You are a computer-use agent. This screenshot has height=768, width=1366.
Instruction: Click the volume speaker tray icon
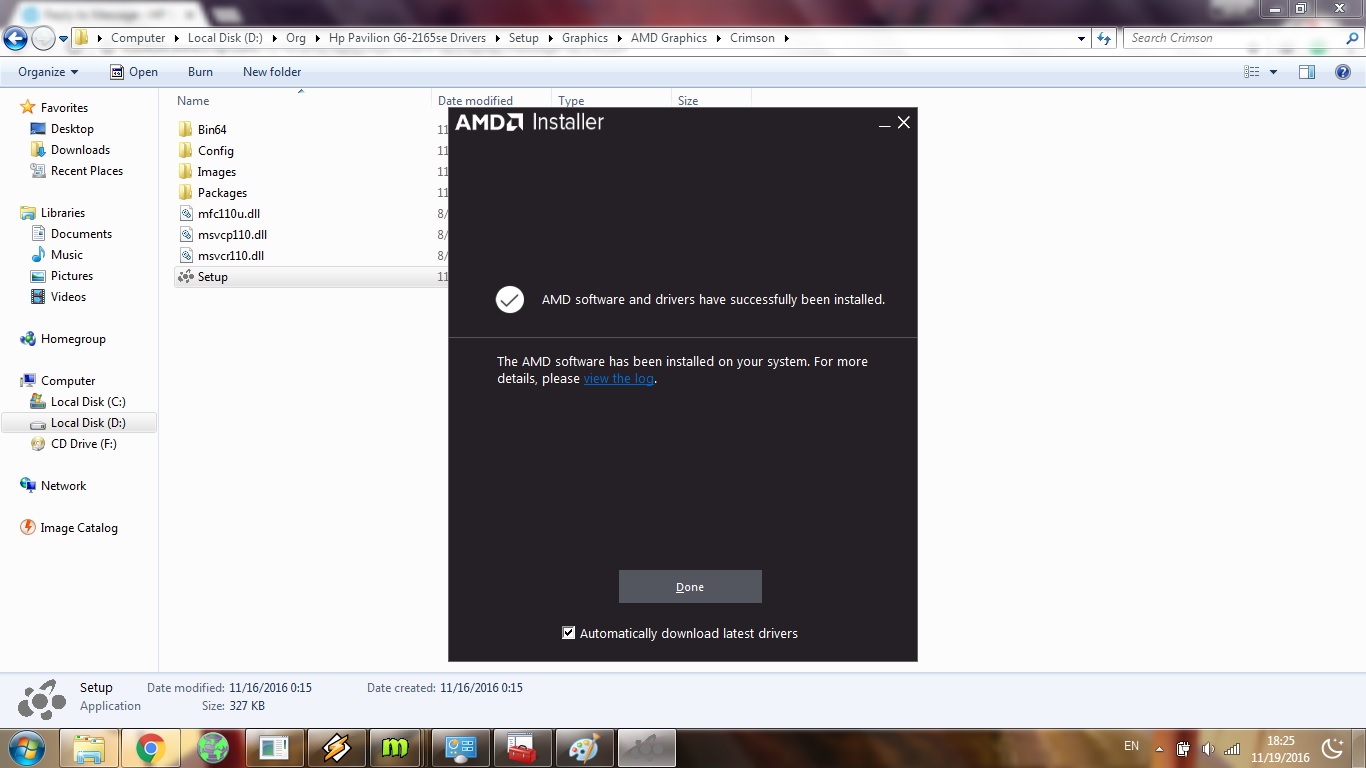[x=1208, y=748]
